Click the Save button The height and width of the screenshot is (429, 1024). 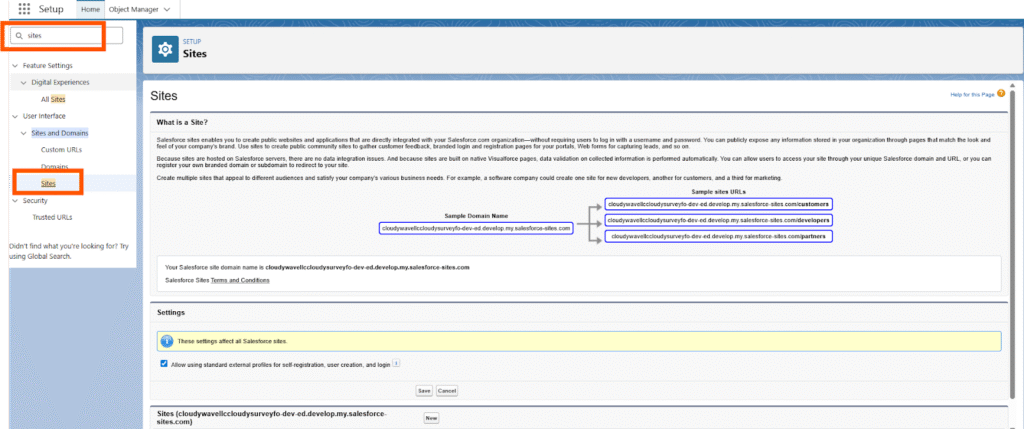tap(424, 390)
